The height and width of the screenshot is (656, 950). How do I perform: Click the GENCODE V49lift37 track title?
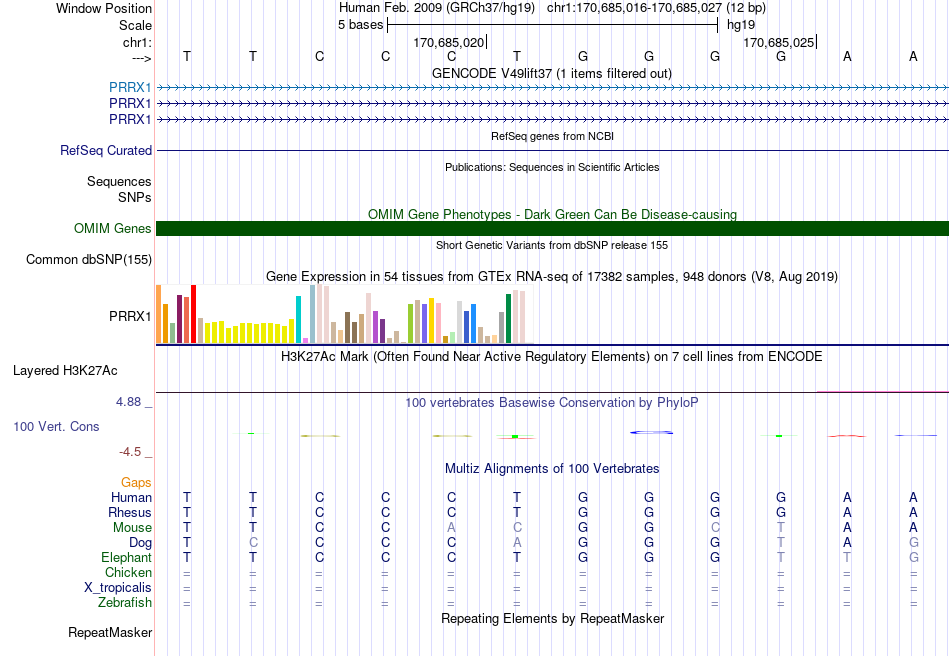552,73
